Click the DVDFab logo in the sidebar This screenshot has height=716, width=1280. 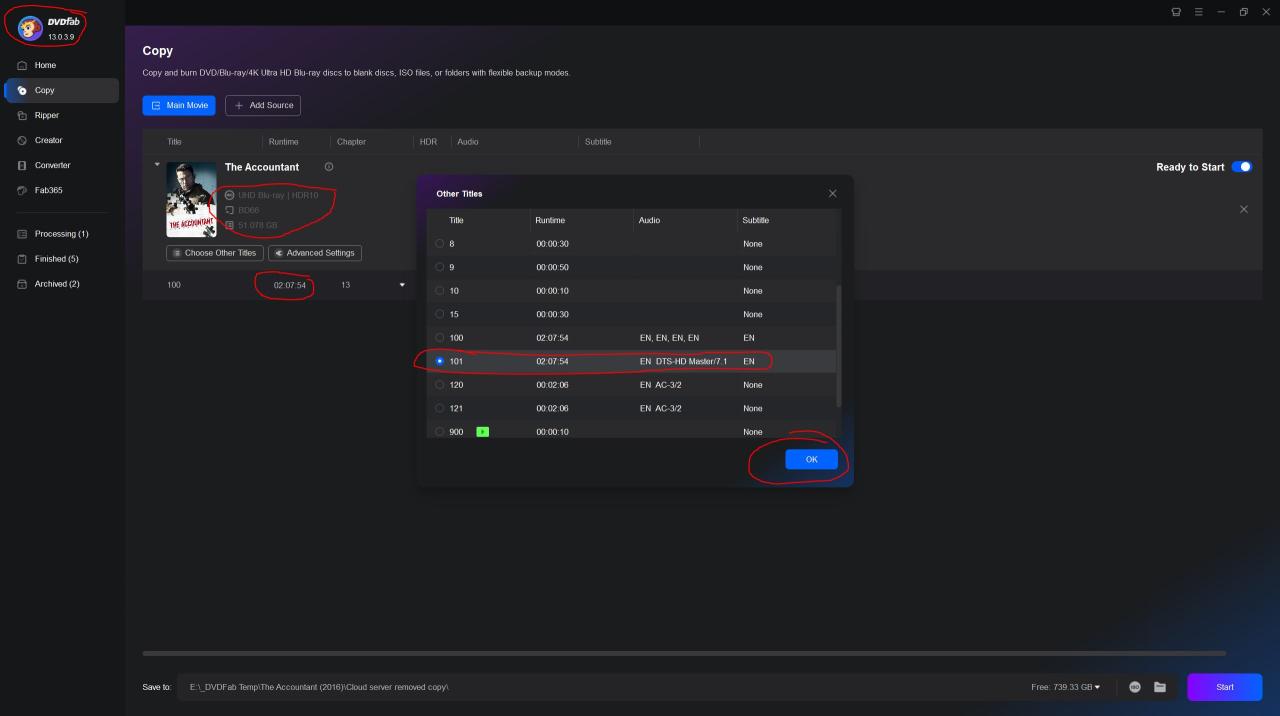tap(31, 28)
